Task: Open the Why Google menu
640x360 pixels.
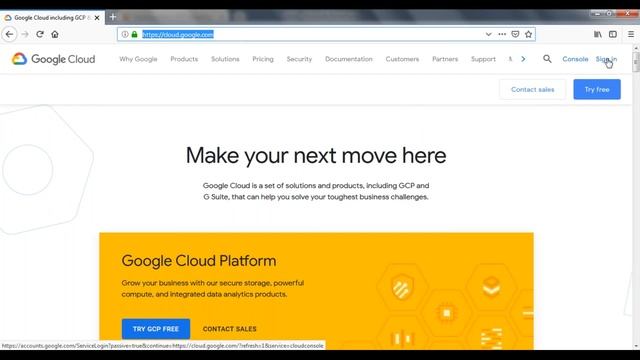Action: (138, 59)
